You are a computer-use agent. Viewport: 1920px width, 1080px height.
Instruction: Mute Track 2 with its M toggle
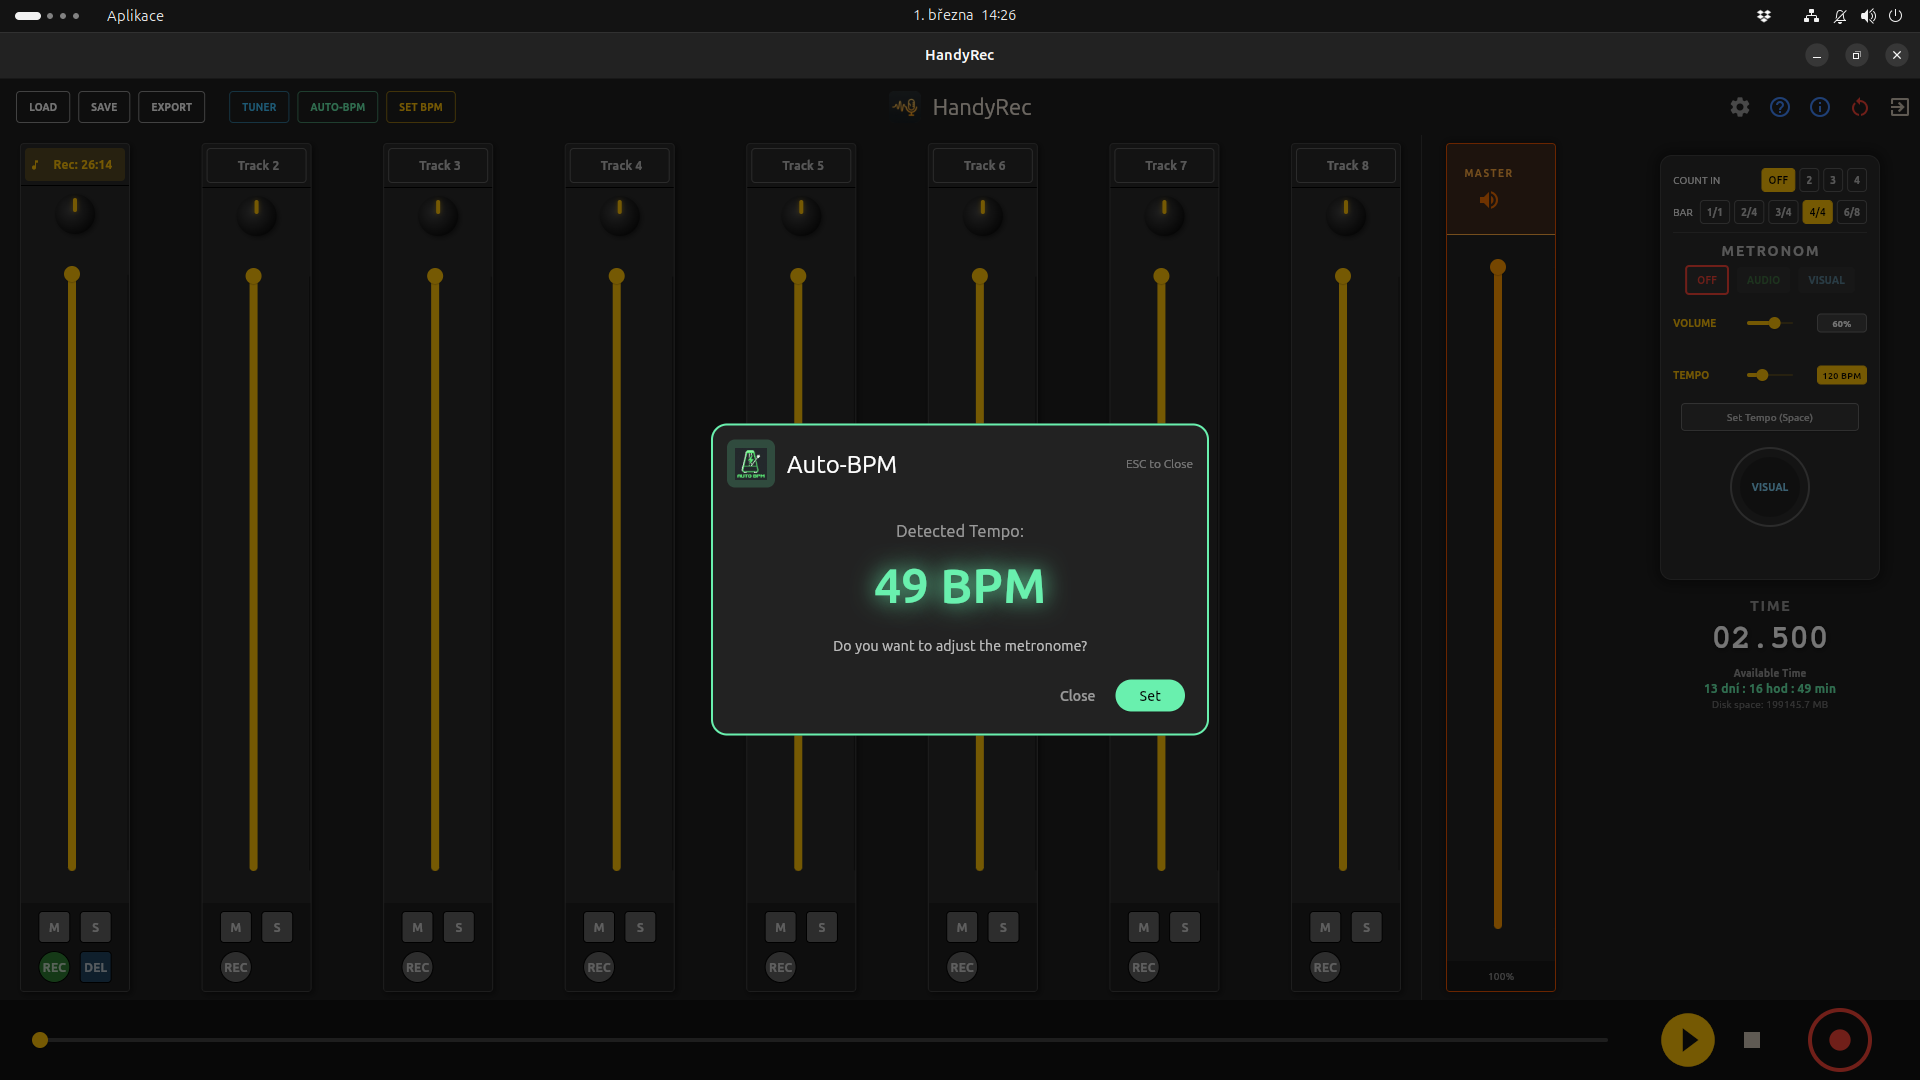click(x=235, y=927)
